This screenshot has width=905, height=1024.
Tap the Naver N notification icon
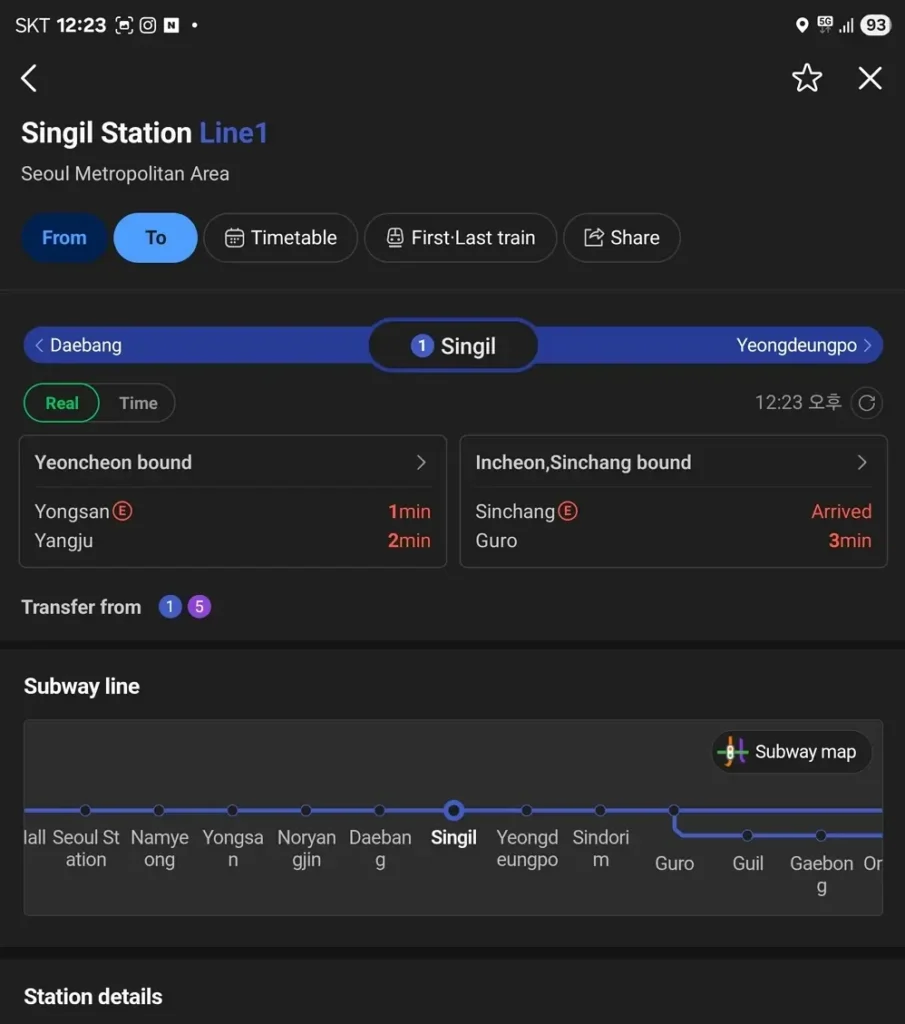point(171,25)
